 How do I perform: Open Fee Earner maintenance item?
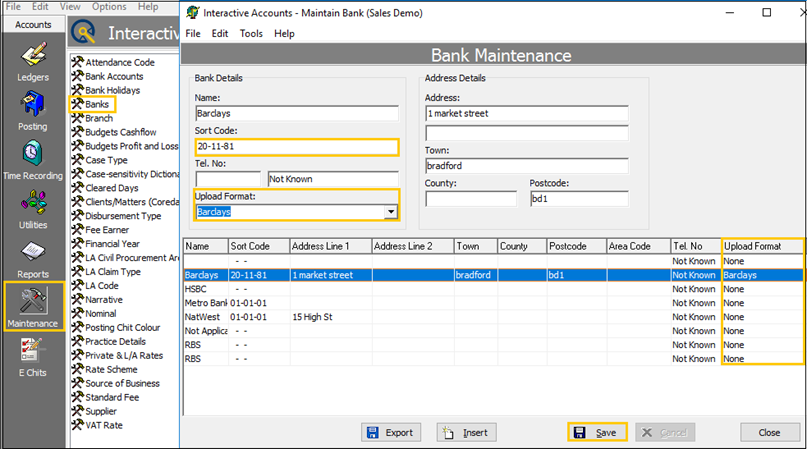tap(107, 230)
